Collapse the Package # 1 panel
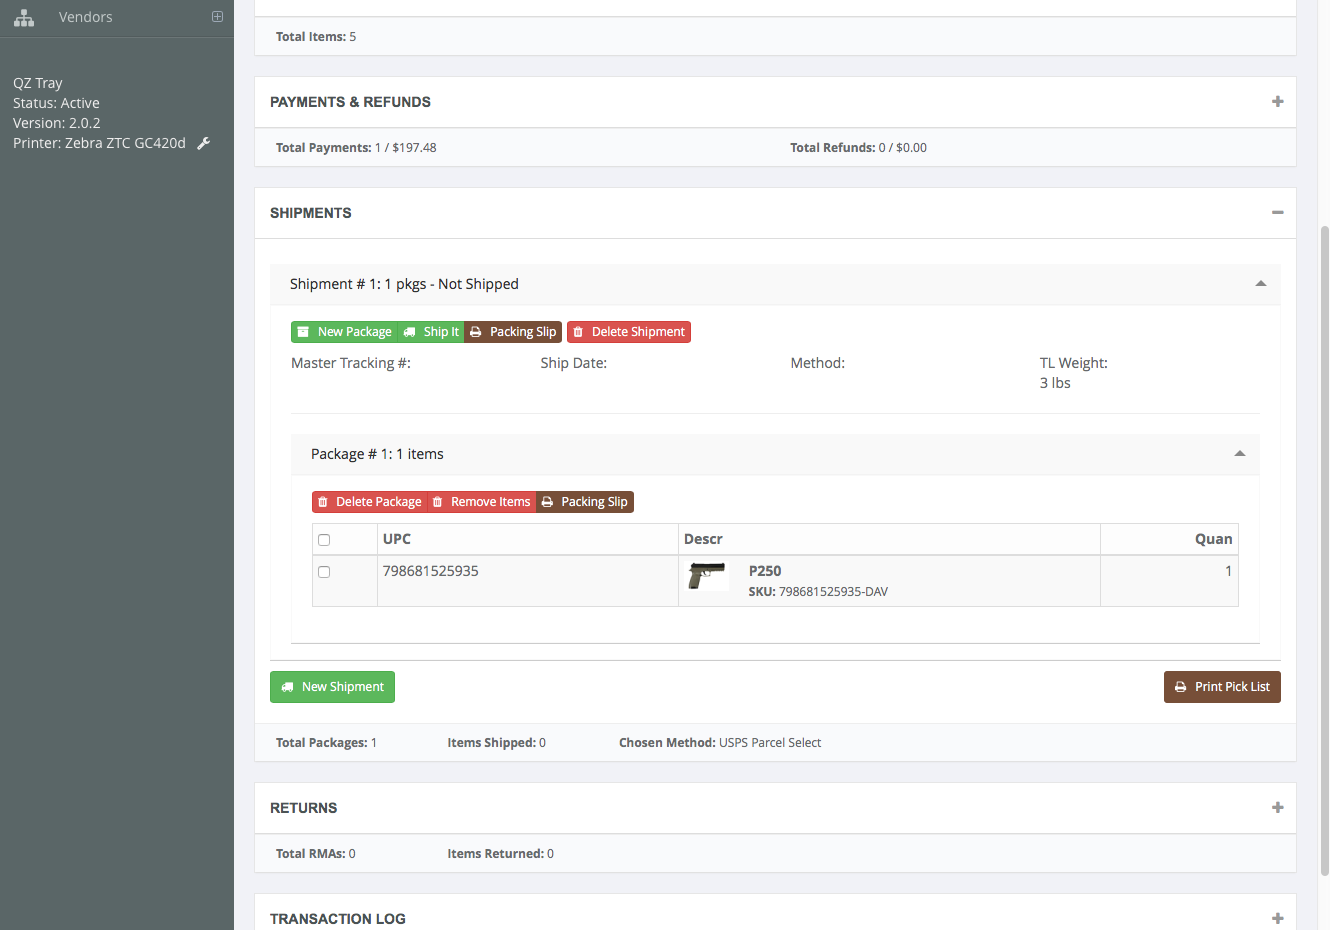The height and width of the screenshot is (930, 1330). click(1239, 454)
